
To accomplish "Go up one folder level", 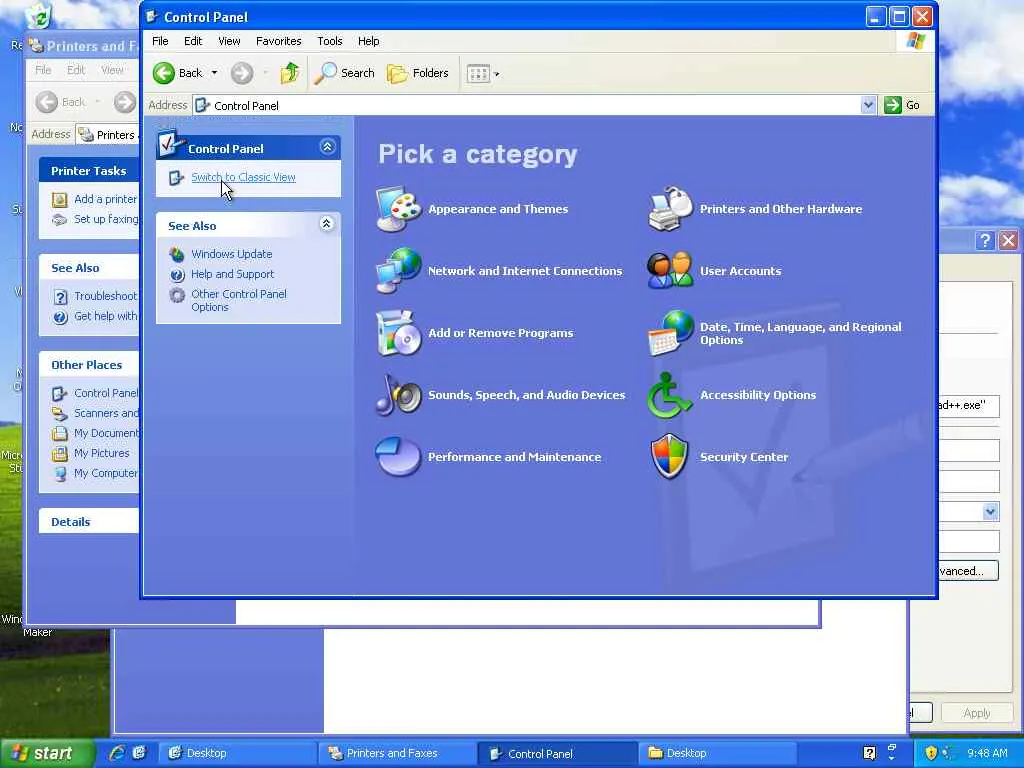I will point(290,73).
